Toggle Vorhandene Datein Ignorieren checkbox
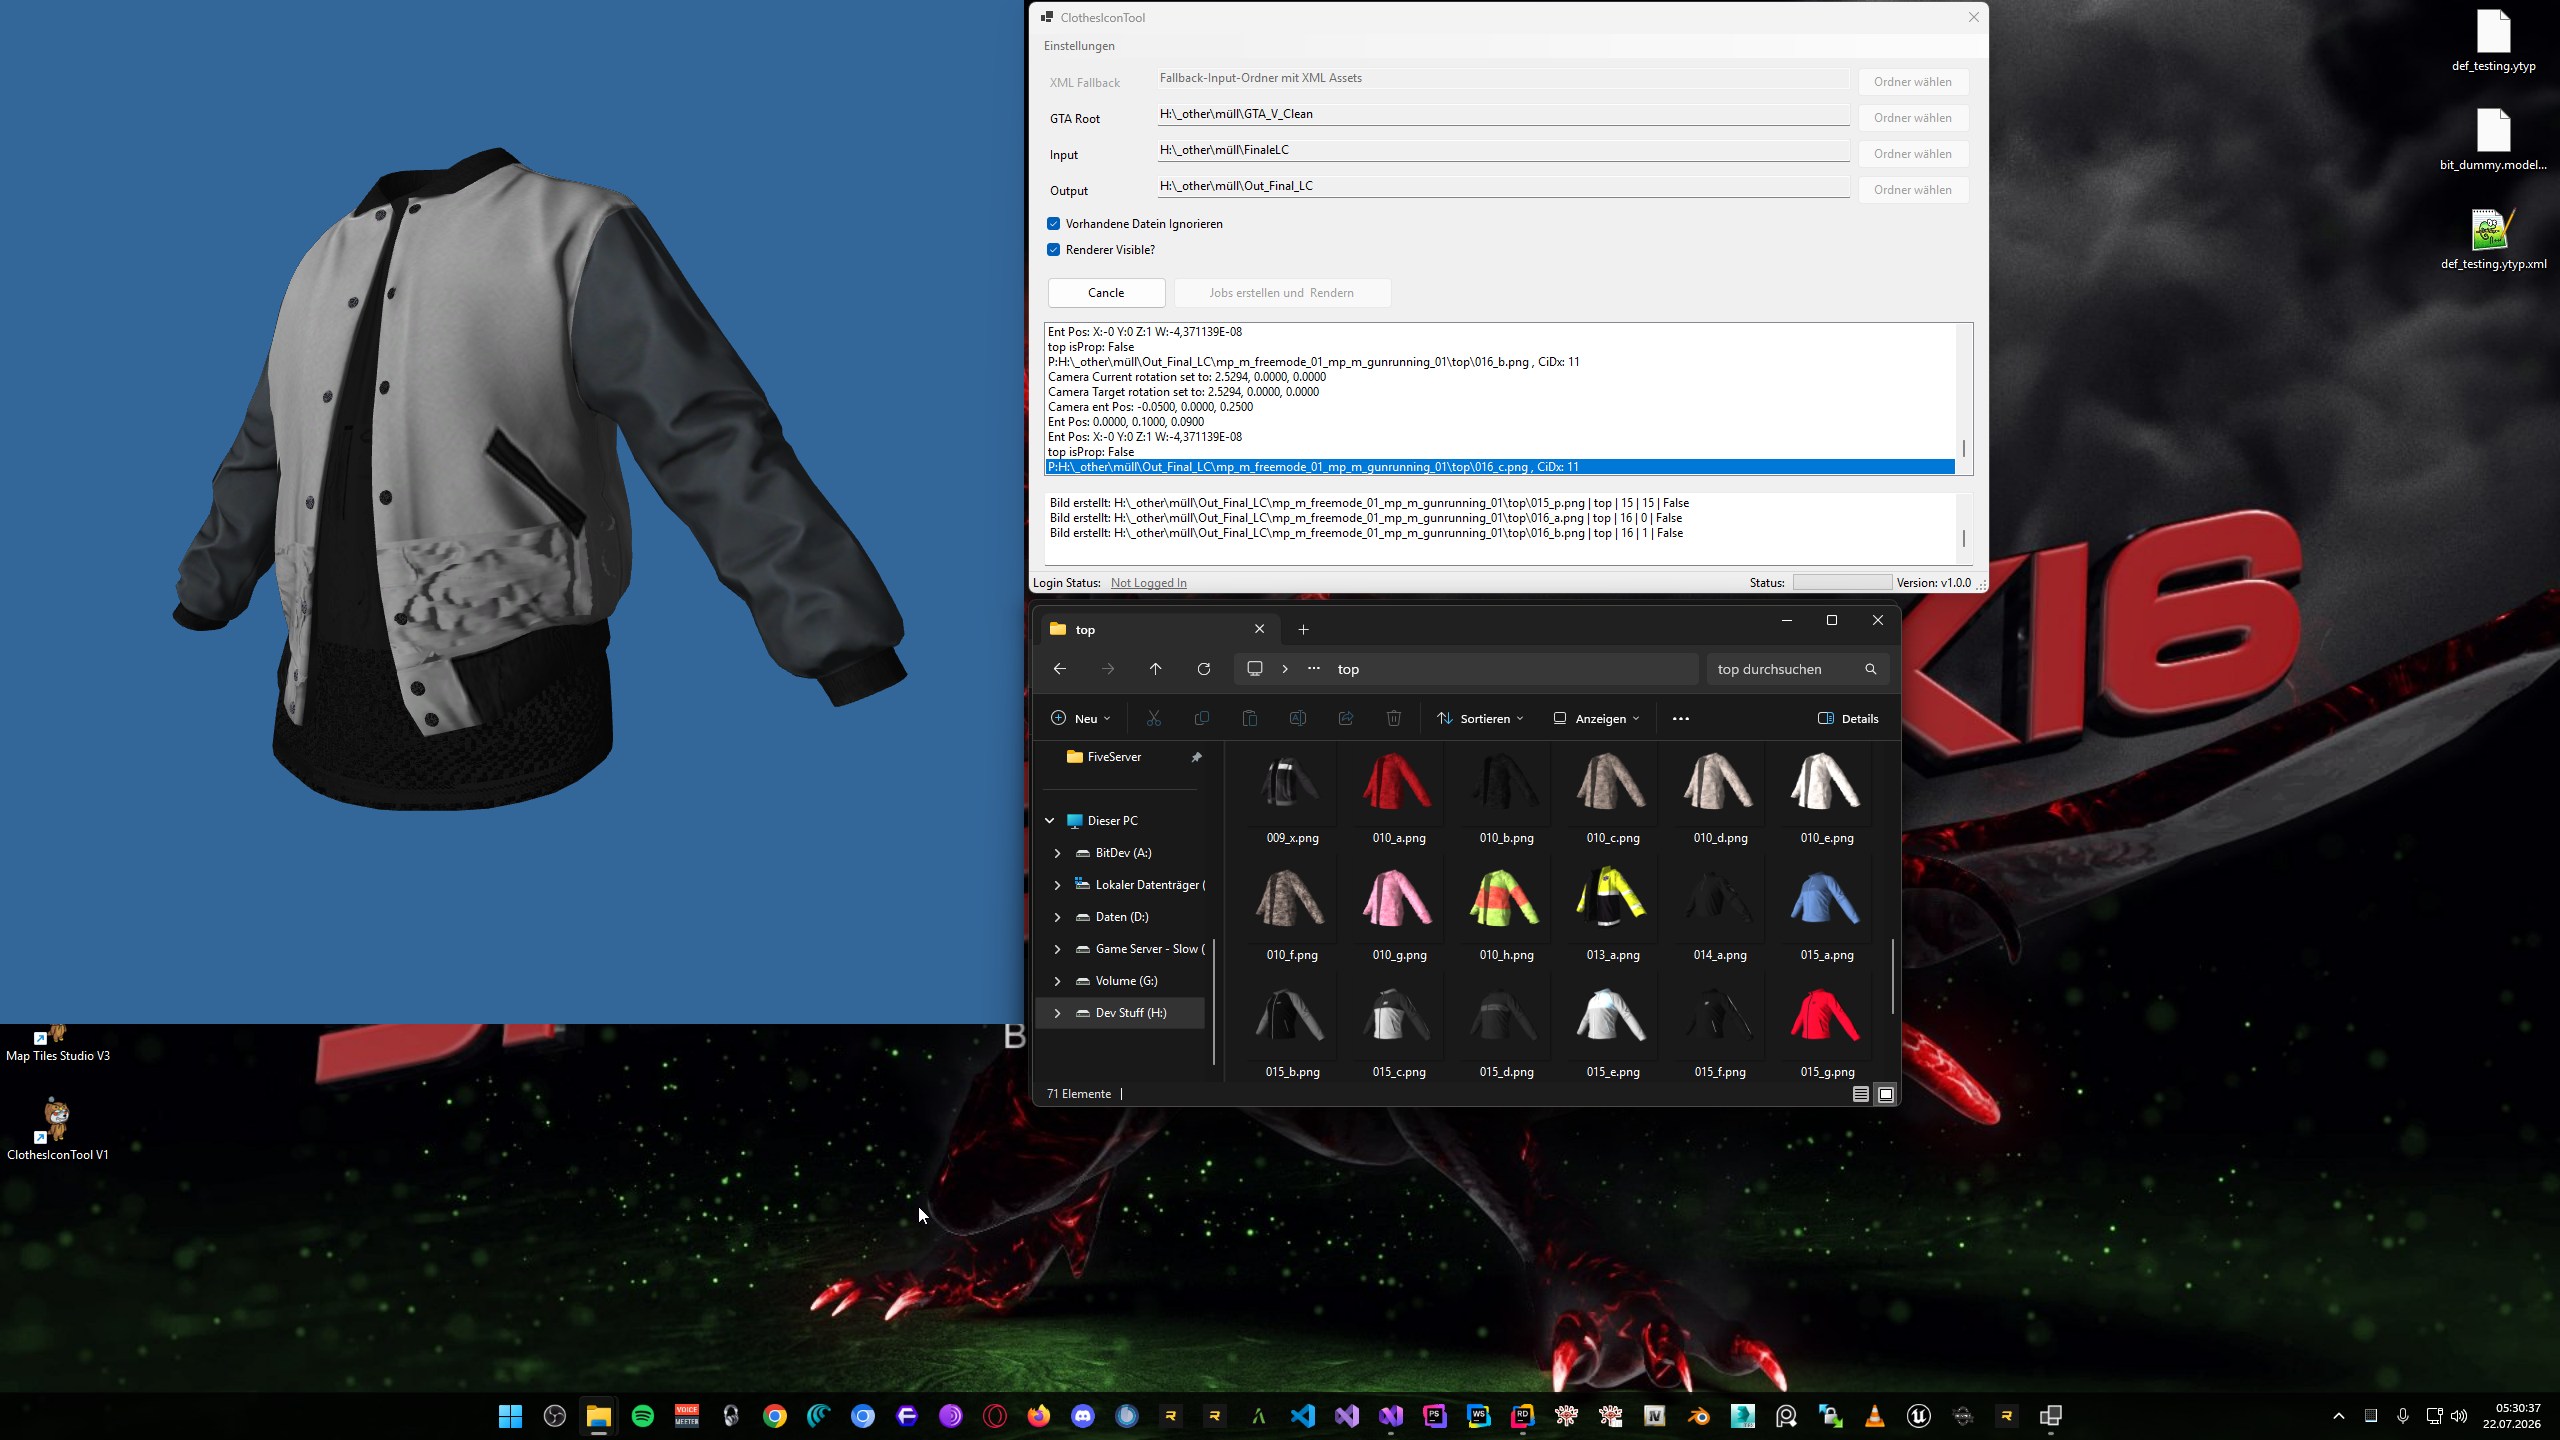Screen dimensions: 2560x1440 tap(1053, 224)
